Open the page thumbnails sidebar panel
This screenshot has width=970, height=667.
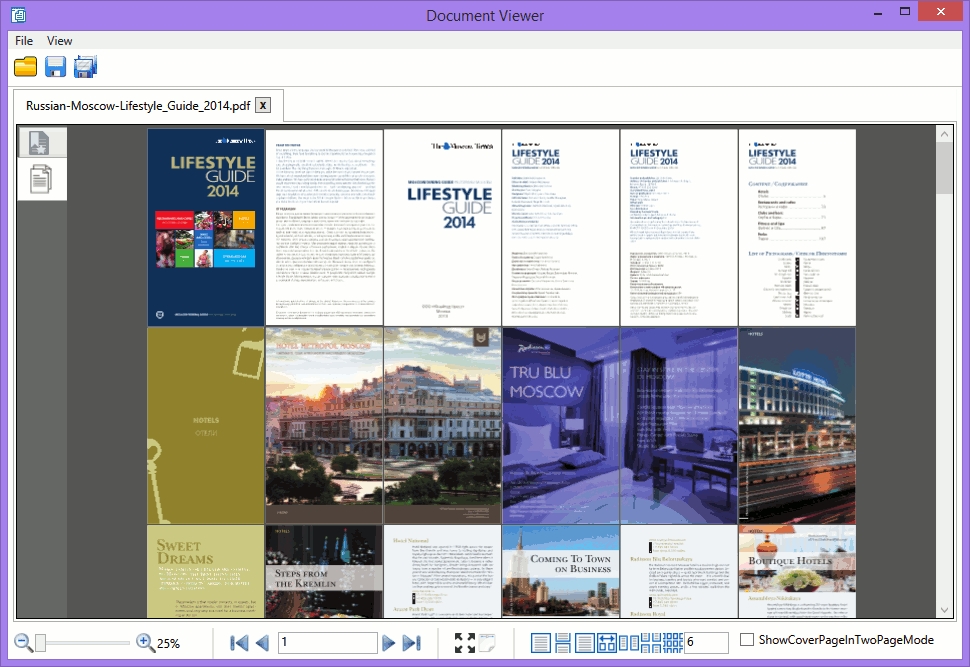(x=41, y=179)
